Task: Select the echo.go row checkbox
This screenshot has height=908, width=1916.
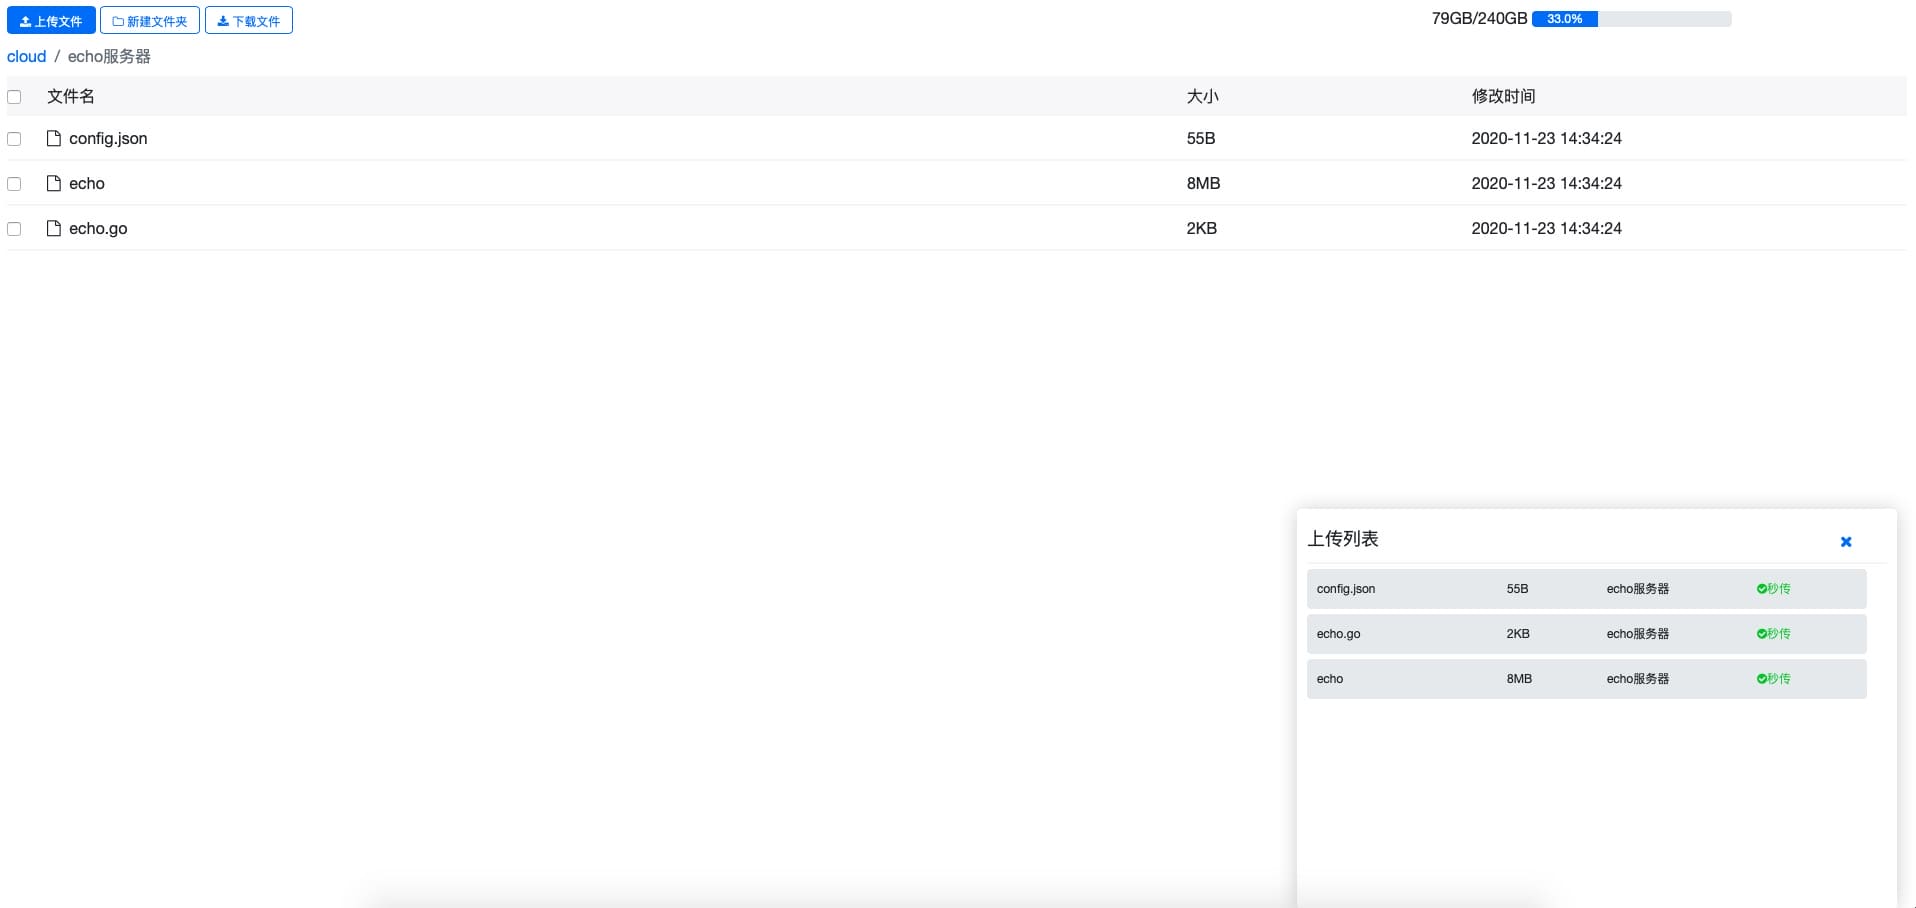Action: [x=14, y=229]
